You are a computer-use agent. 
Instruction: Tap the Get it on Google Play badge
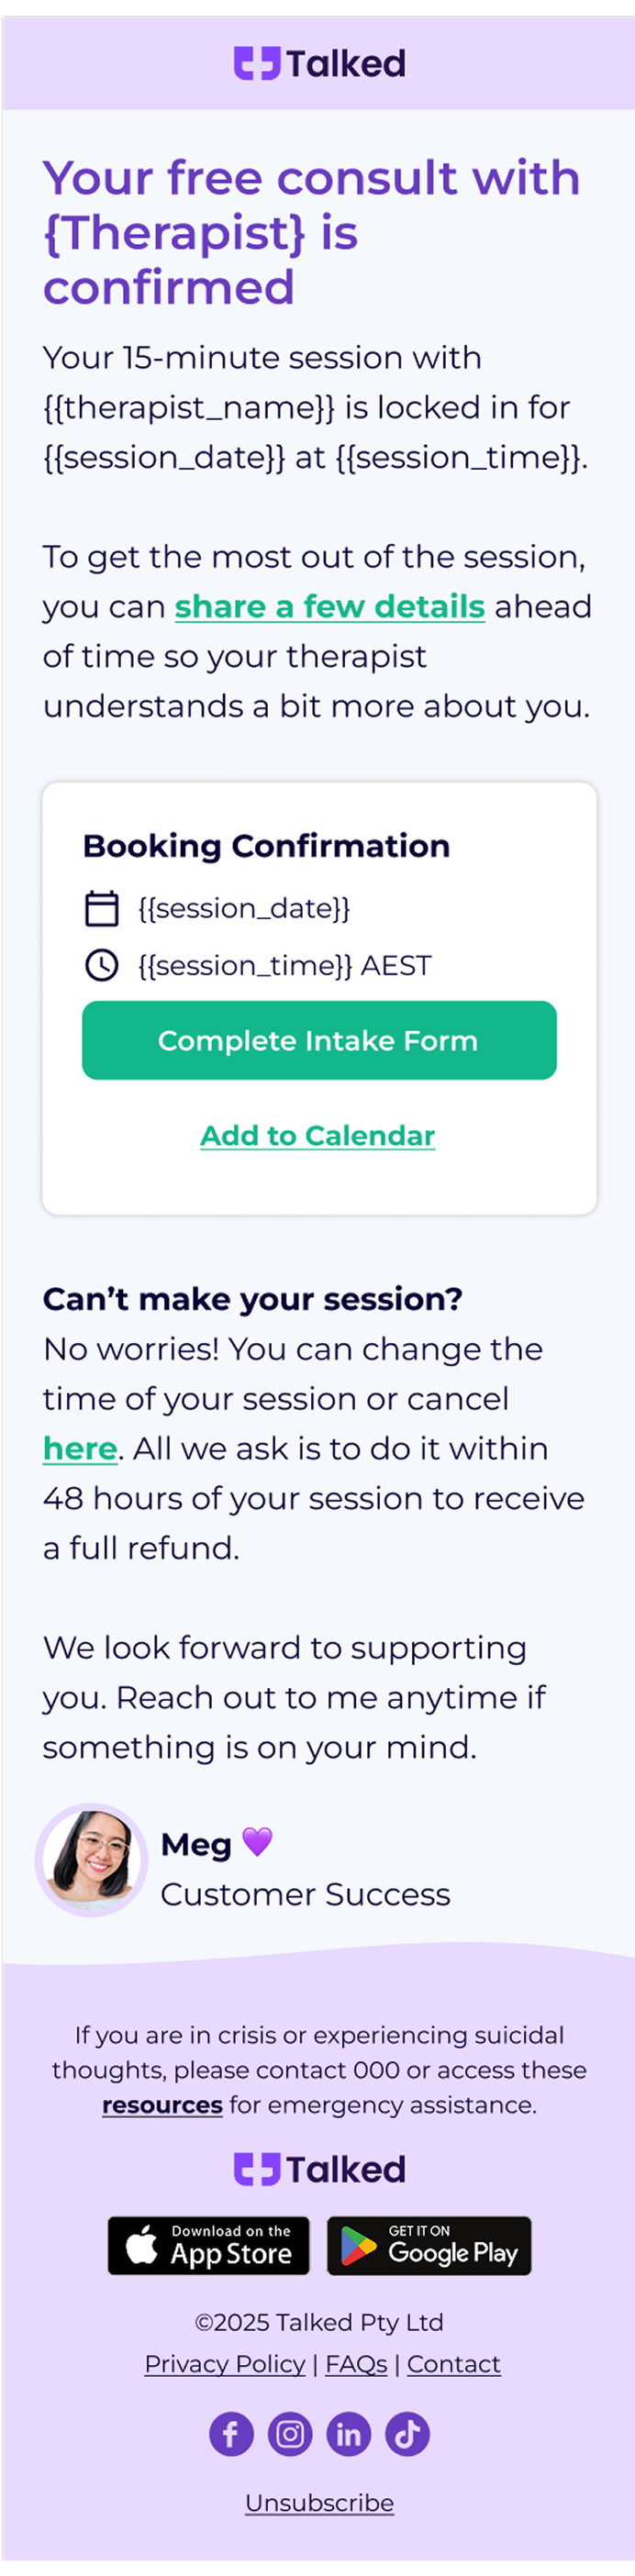[x=429, y=2246]
